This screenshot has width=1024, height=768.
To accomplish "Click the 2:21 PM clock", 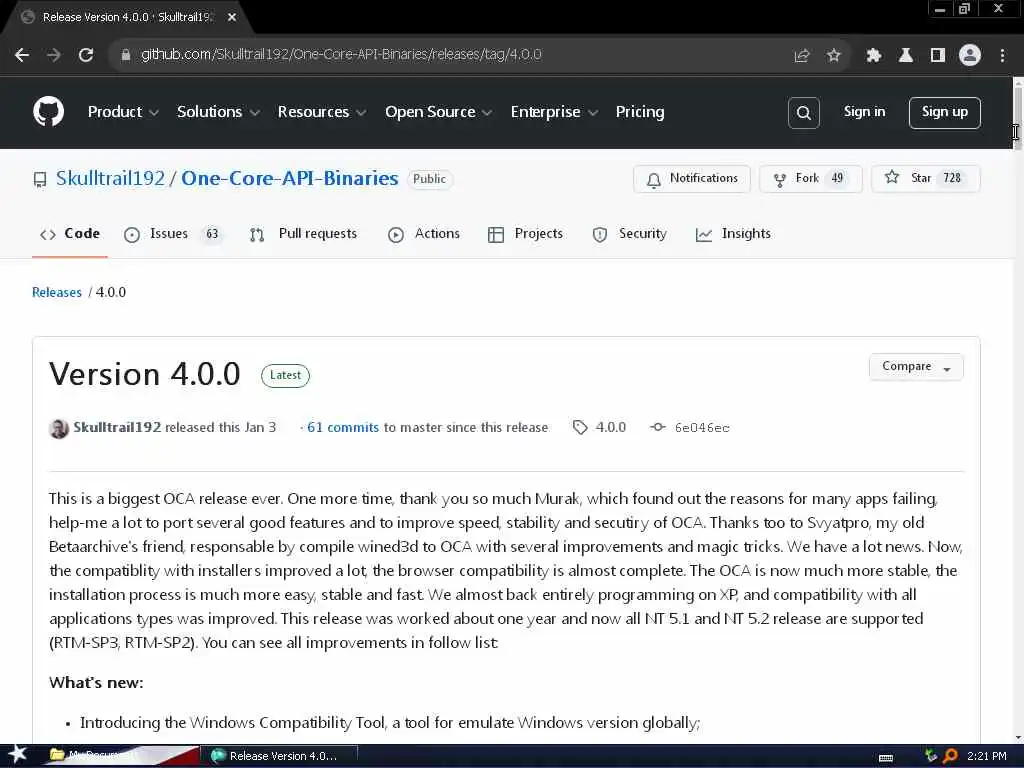I will click(x=986, y=756).
